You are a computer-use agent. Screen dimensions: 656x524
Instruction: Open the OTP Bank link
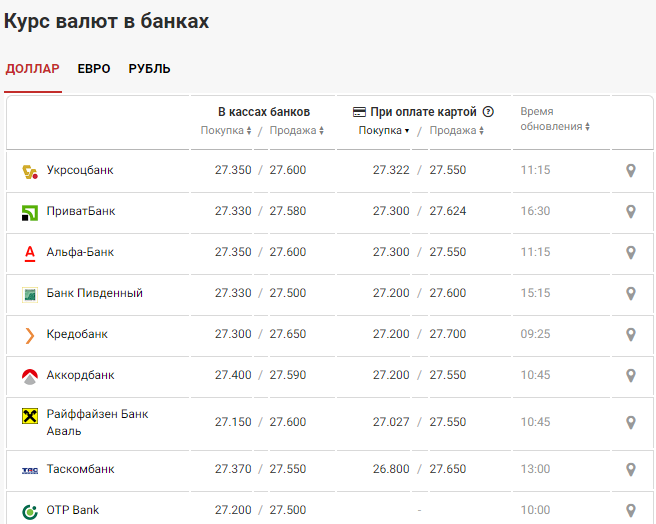pyautogui.click(x=73, y=510)
